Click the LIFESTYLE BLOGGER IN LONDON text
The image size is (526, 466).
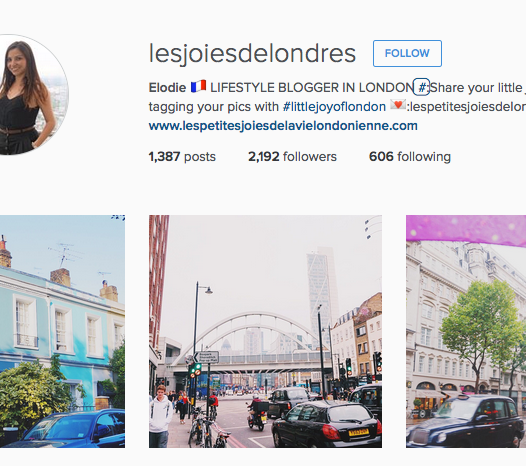coord(312,88)
